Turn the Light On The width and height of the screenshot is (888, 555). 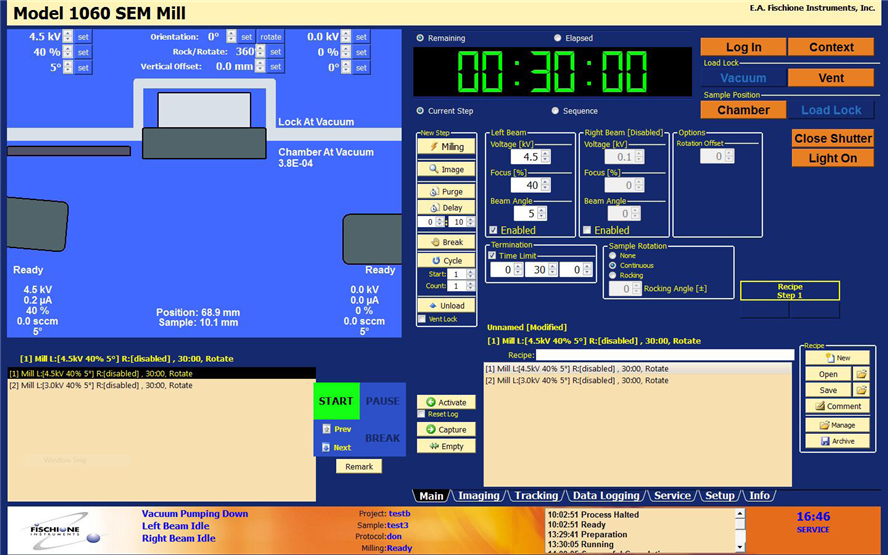pos(832,158)
